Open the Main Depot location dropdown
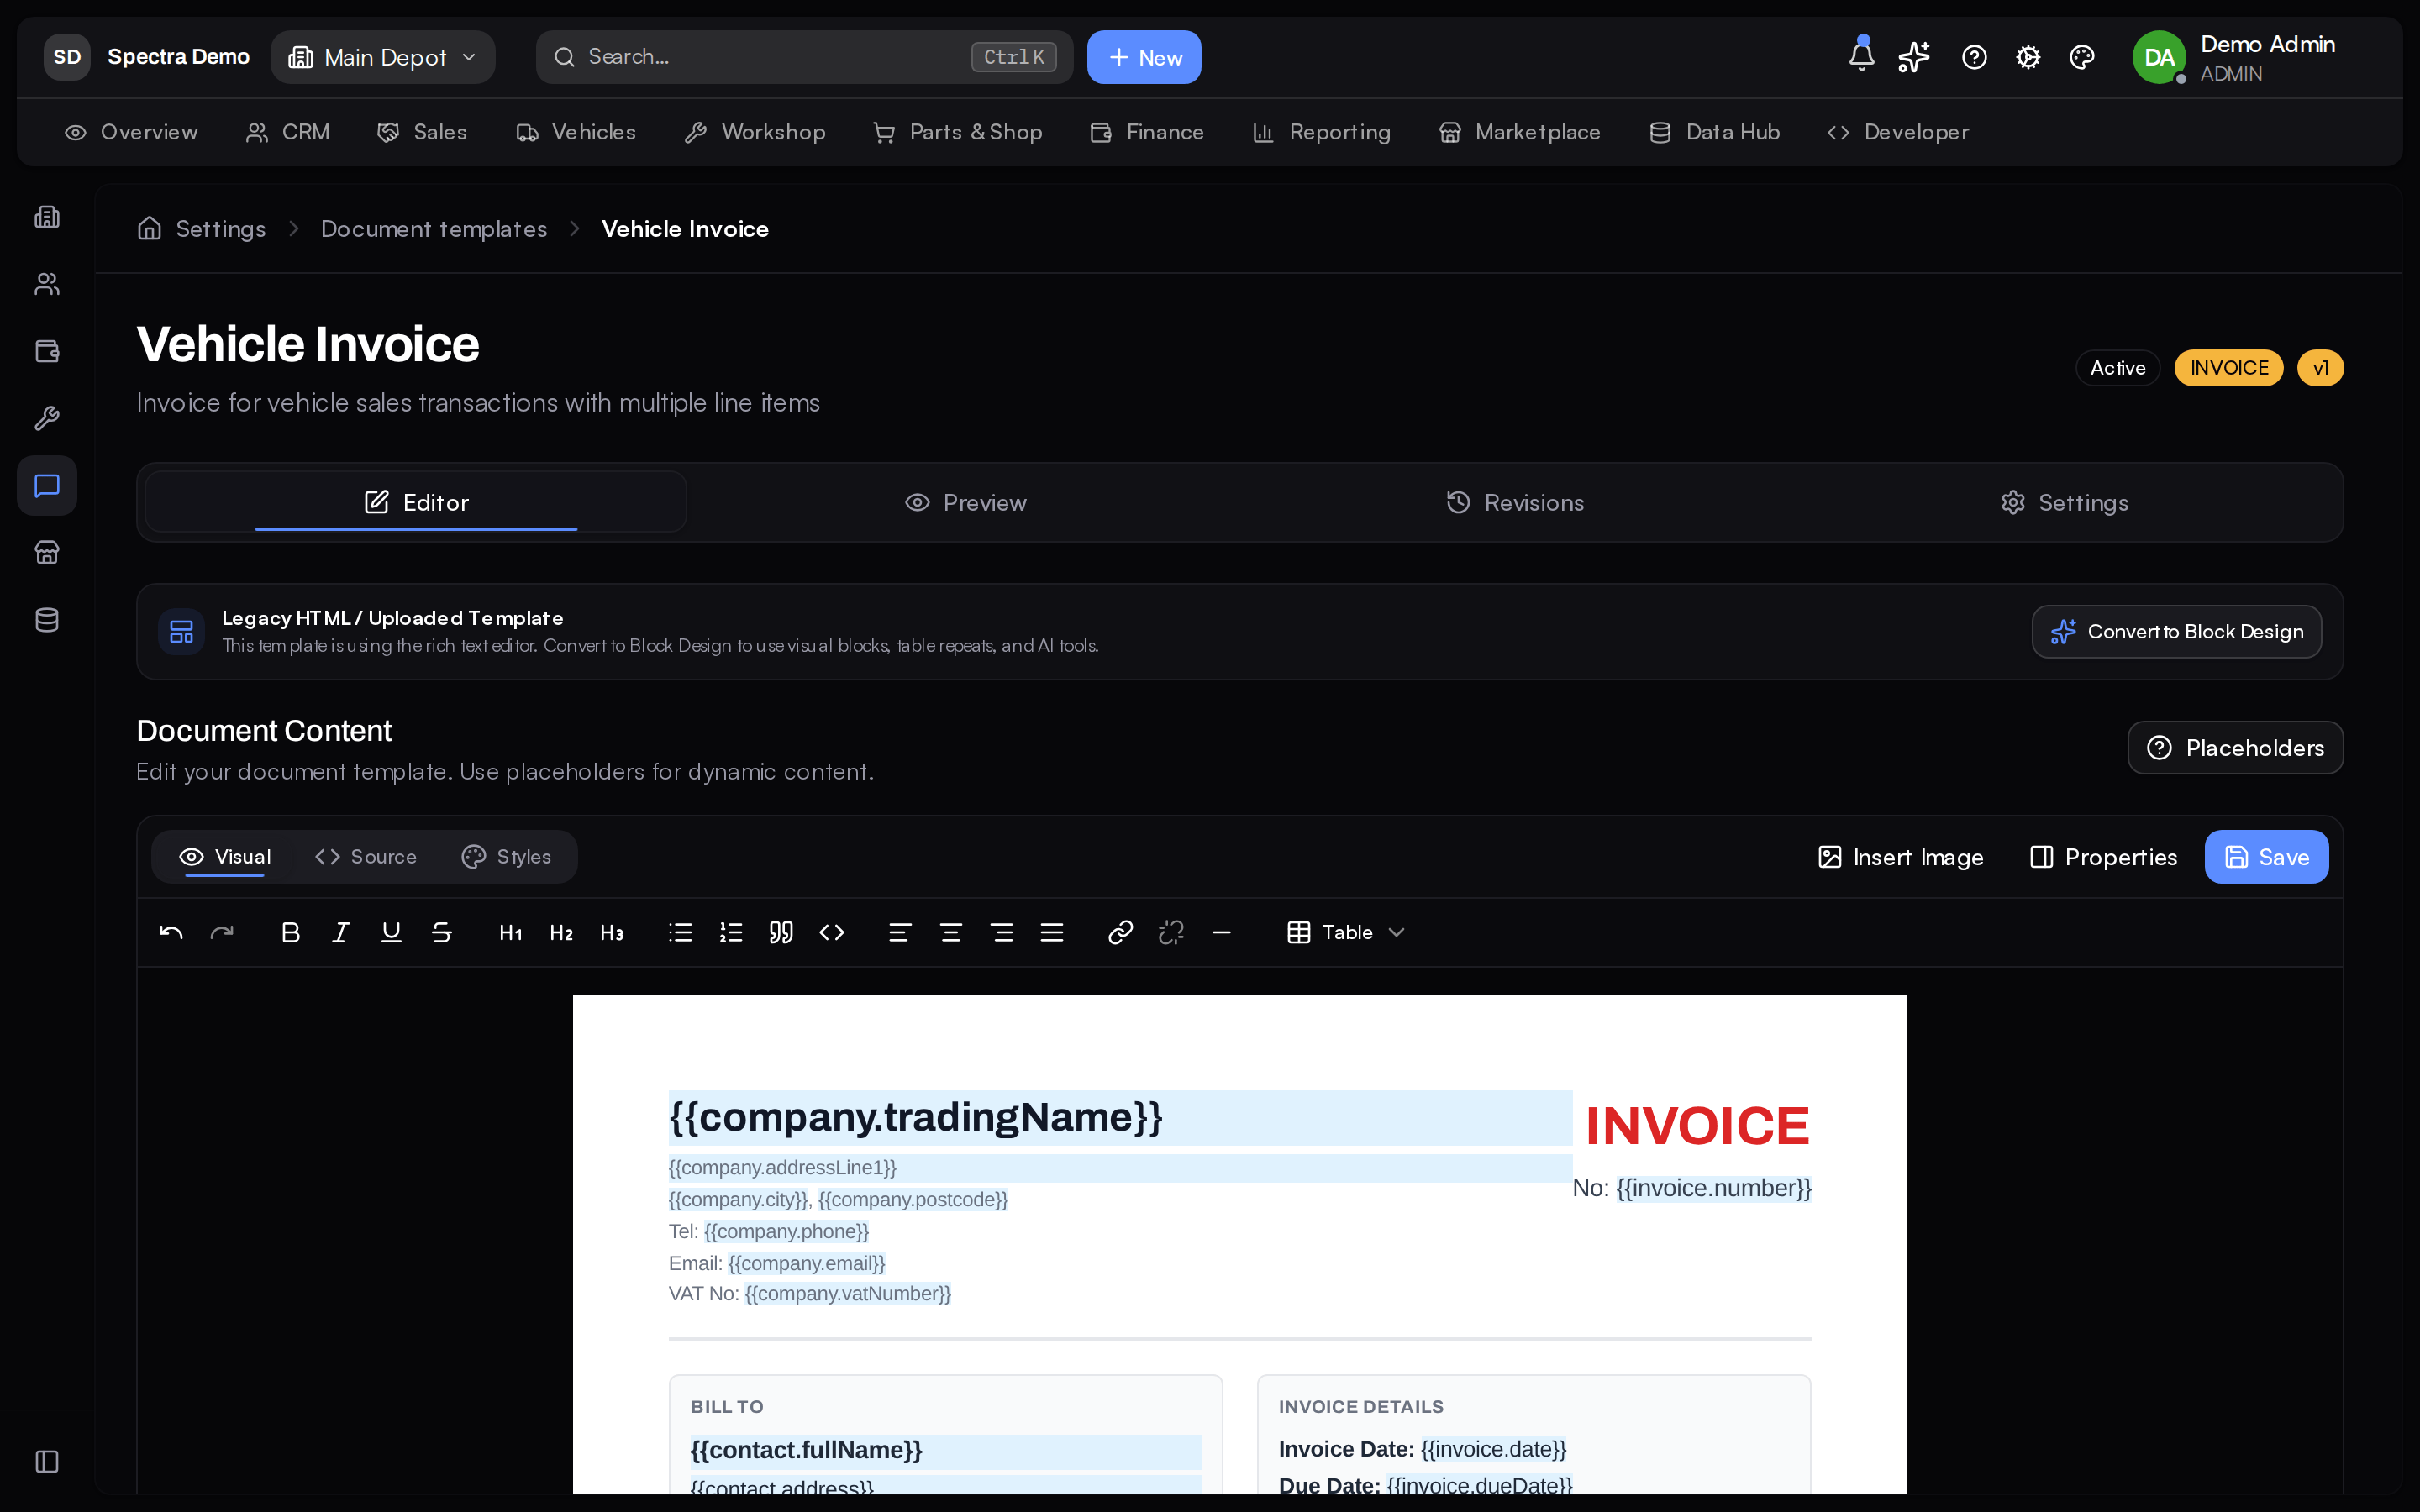The height and width of the screenshot is (1512, 2420). [383, 57]
